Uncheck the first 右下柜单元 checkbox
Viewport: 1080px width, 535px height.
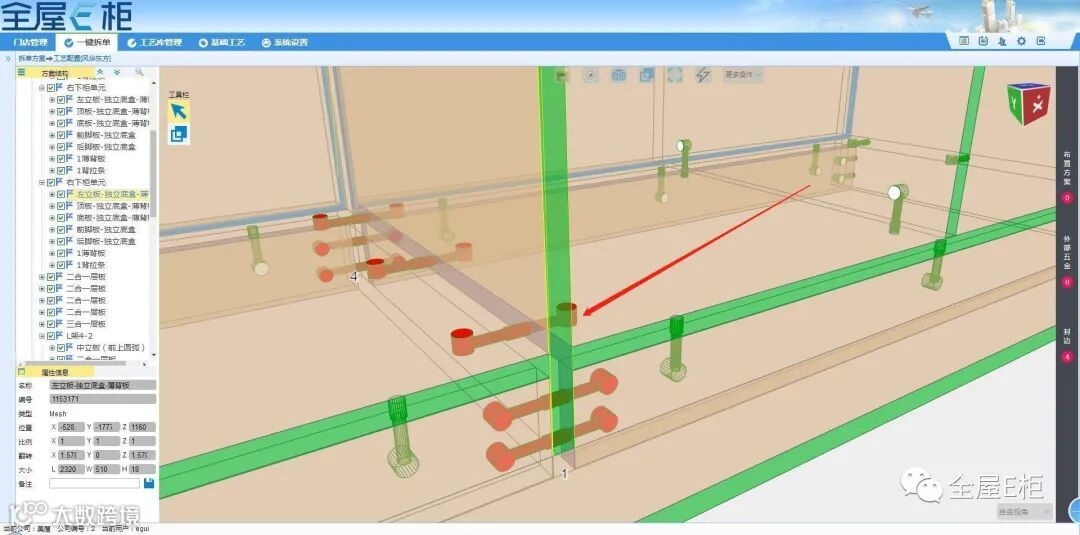(51, 88)
